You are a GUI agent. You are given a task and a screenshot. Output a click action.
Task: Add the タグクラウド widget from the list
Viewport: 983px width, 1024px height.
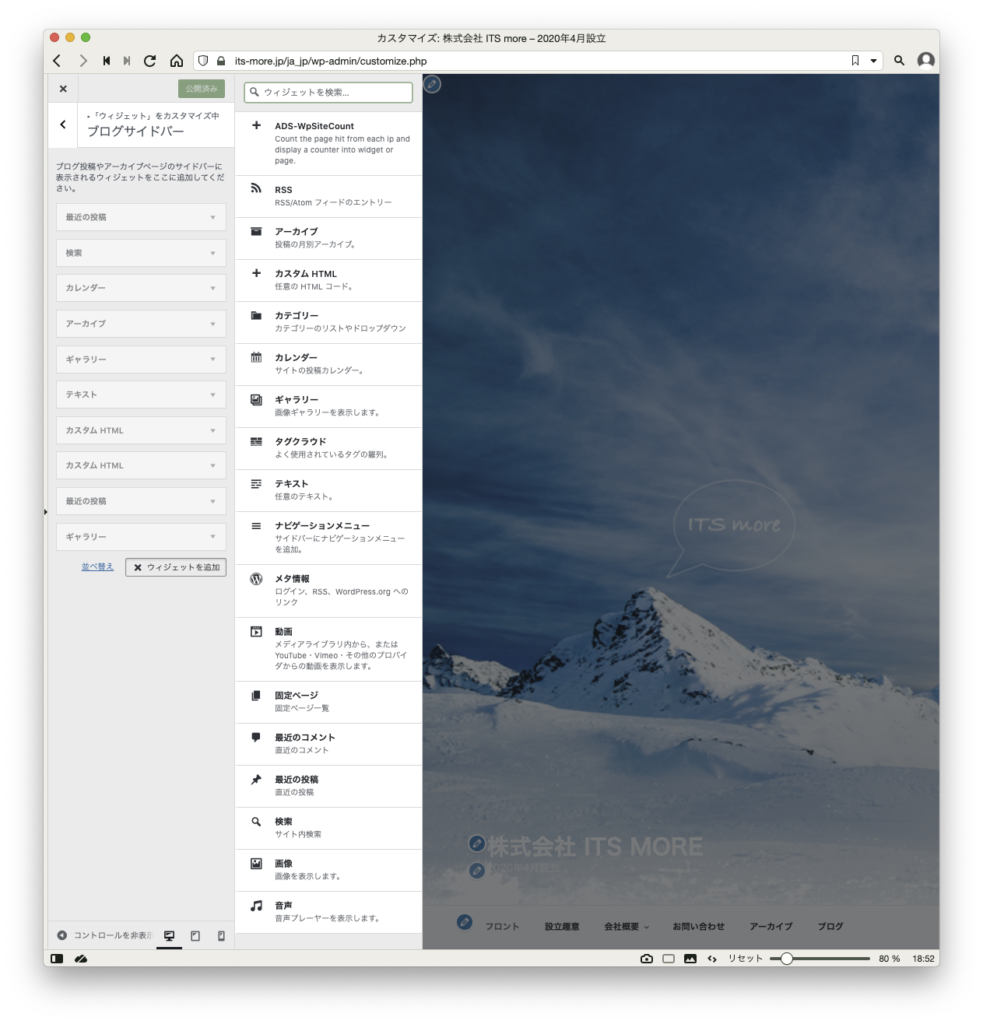328,448
